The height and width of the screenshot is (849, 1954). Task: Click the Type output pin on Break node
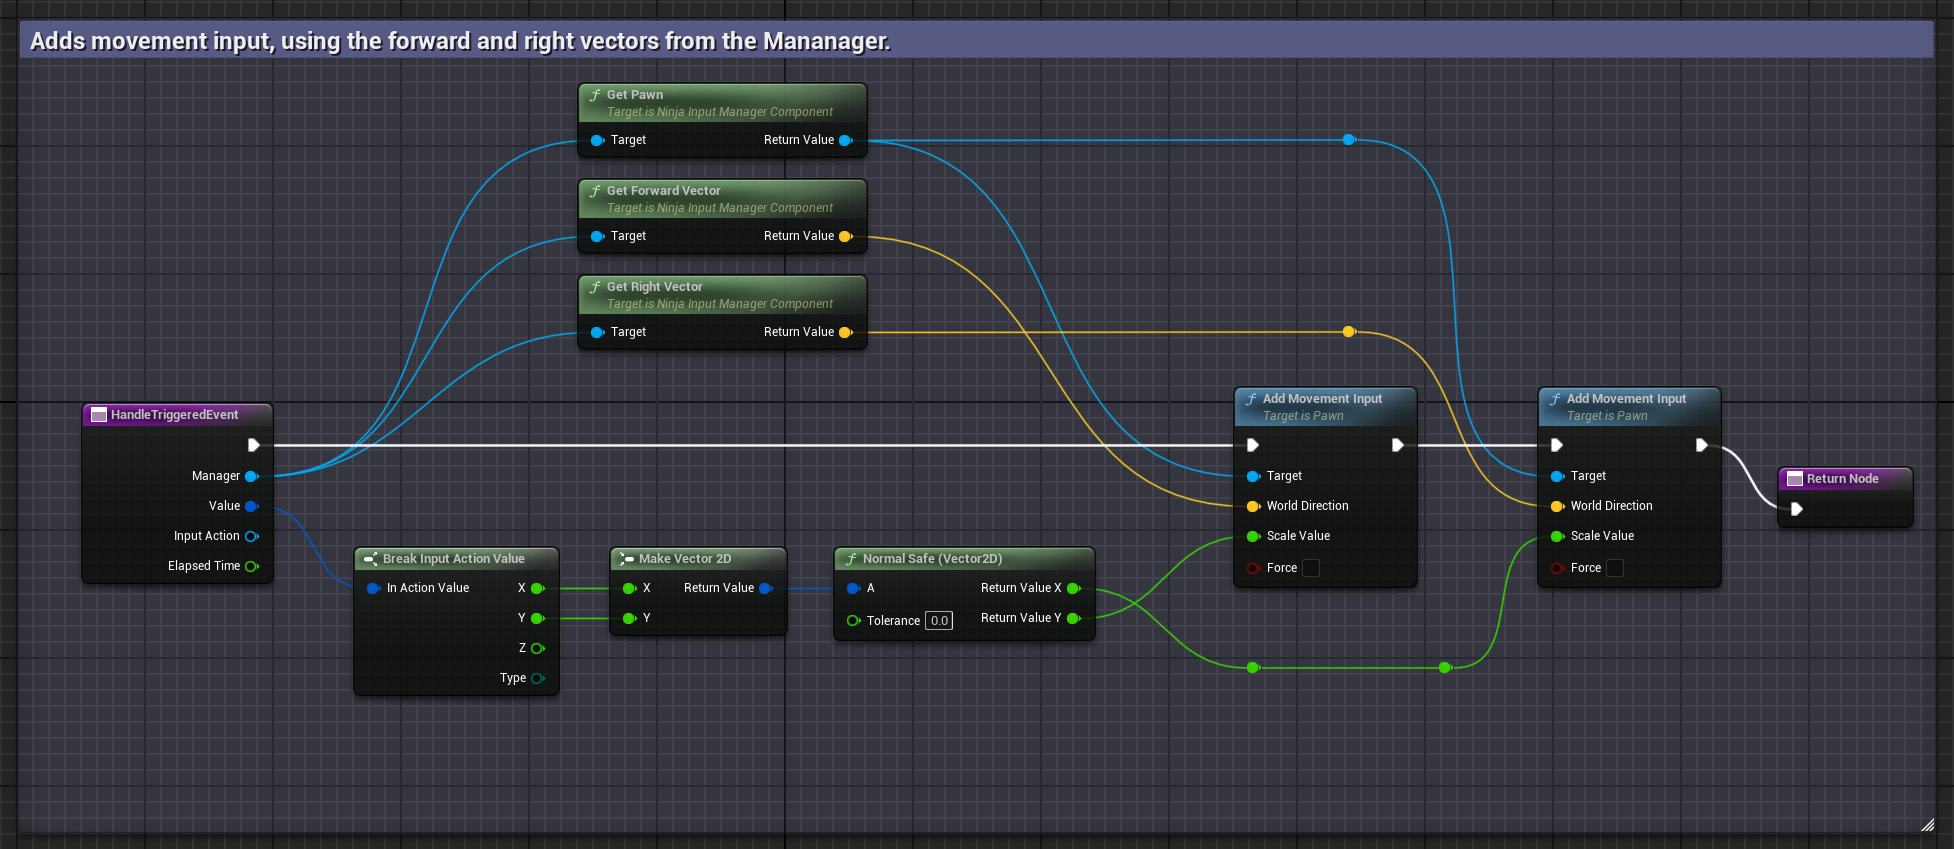538,678
